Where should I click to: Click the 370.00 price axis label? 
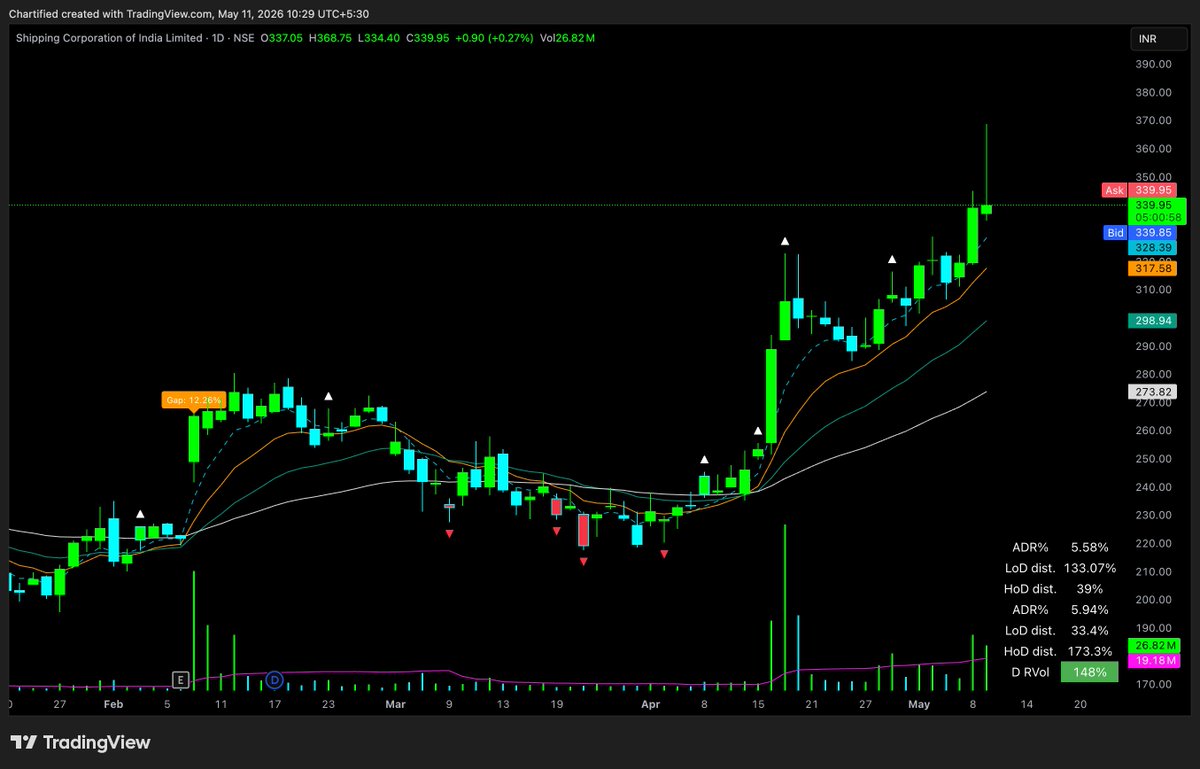click(x=1152, y=121)
